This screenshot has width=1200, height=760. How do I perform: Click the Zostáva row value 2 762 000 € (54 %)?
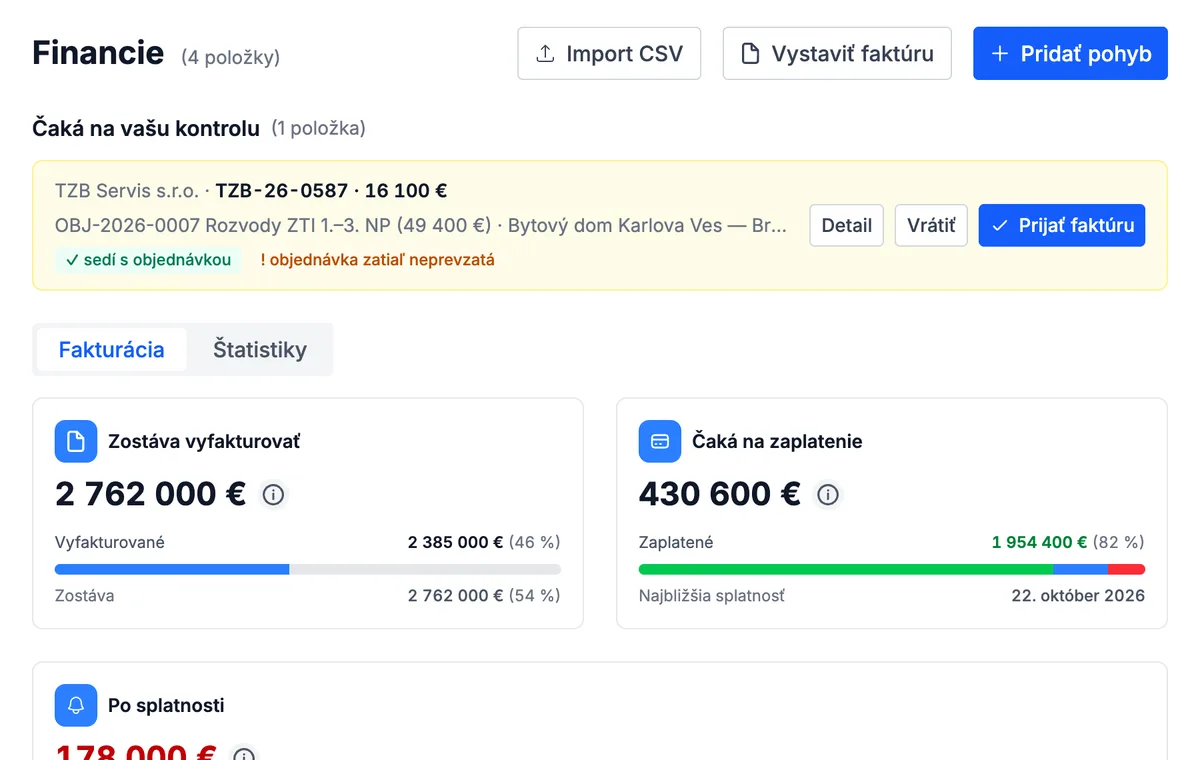(x=484, y=595)
